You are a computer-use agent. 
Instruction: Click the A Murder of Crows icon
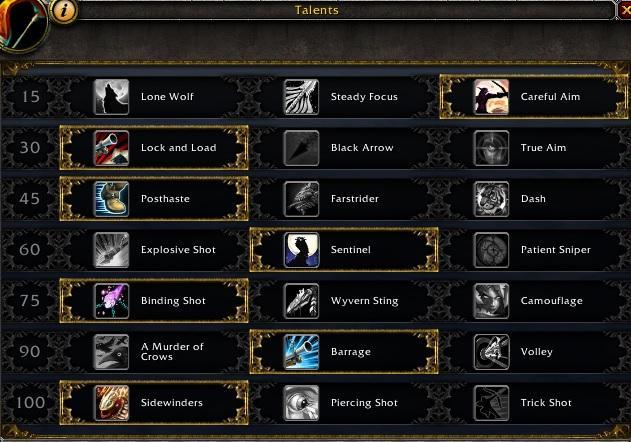pyautogui.click(x=111, y=352)
